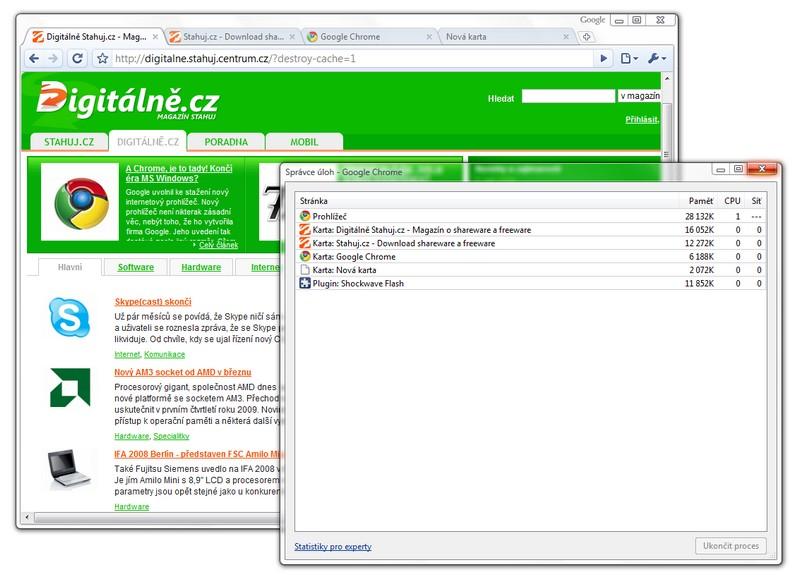
Task: Open the STAHUJ.CZ site tab
Action: [69, 142]
